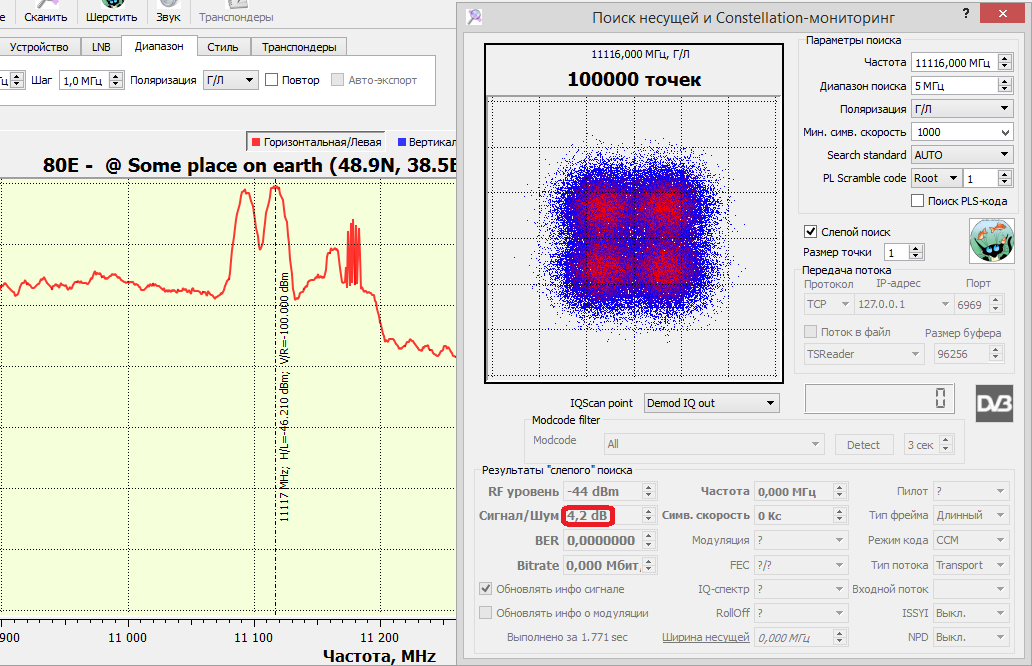Open the RollOff dropdown

(801, 613)
